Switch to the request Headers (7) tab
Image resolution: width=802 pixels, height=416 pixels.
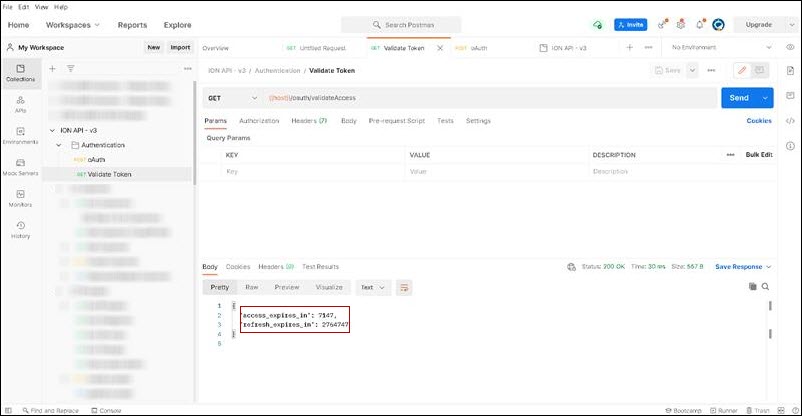[309, 121]
